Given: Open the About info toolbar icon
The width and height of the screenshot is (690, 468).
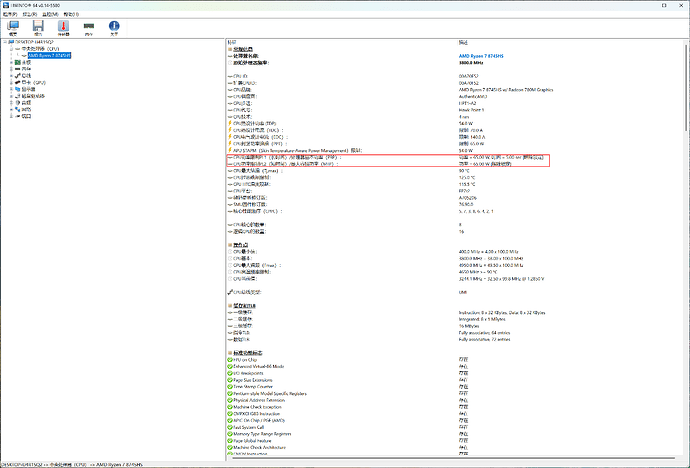Looking at the screenshot, I should [x=114, y=30].
